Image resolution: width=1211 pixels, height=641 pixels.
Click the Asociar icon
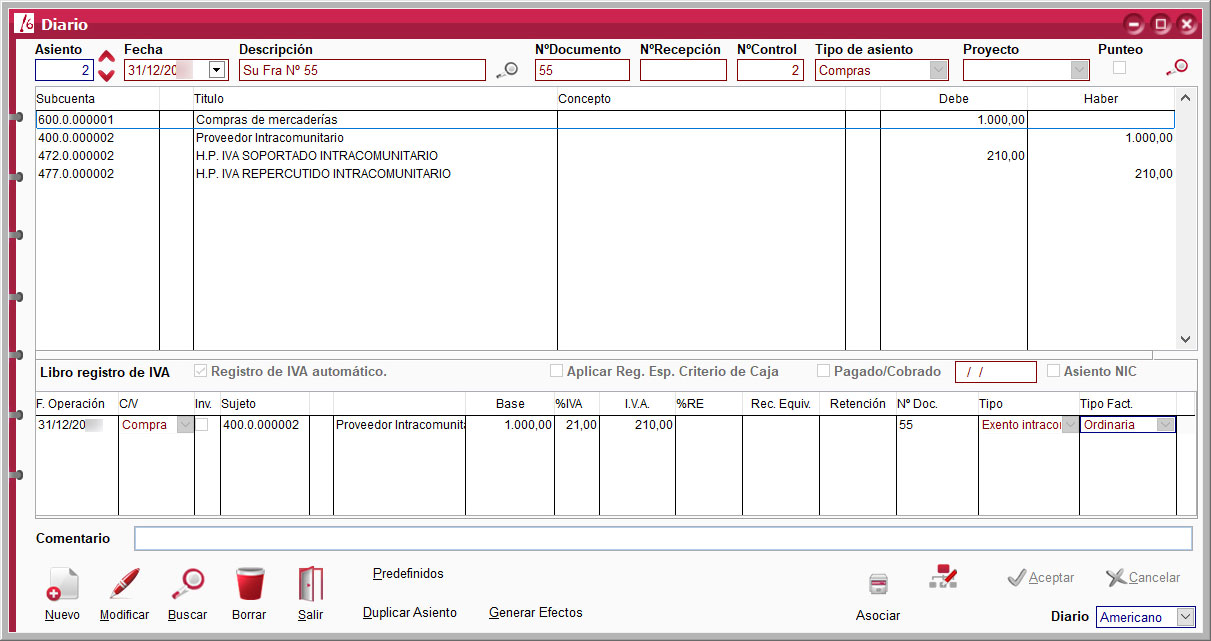pyautogui.click(x=878, y=585)
